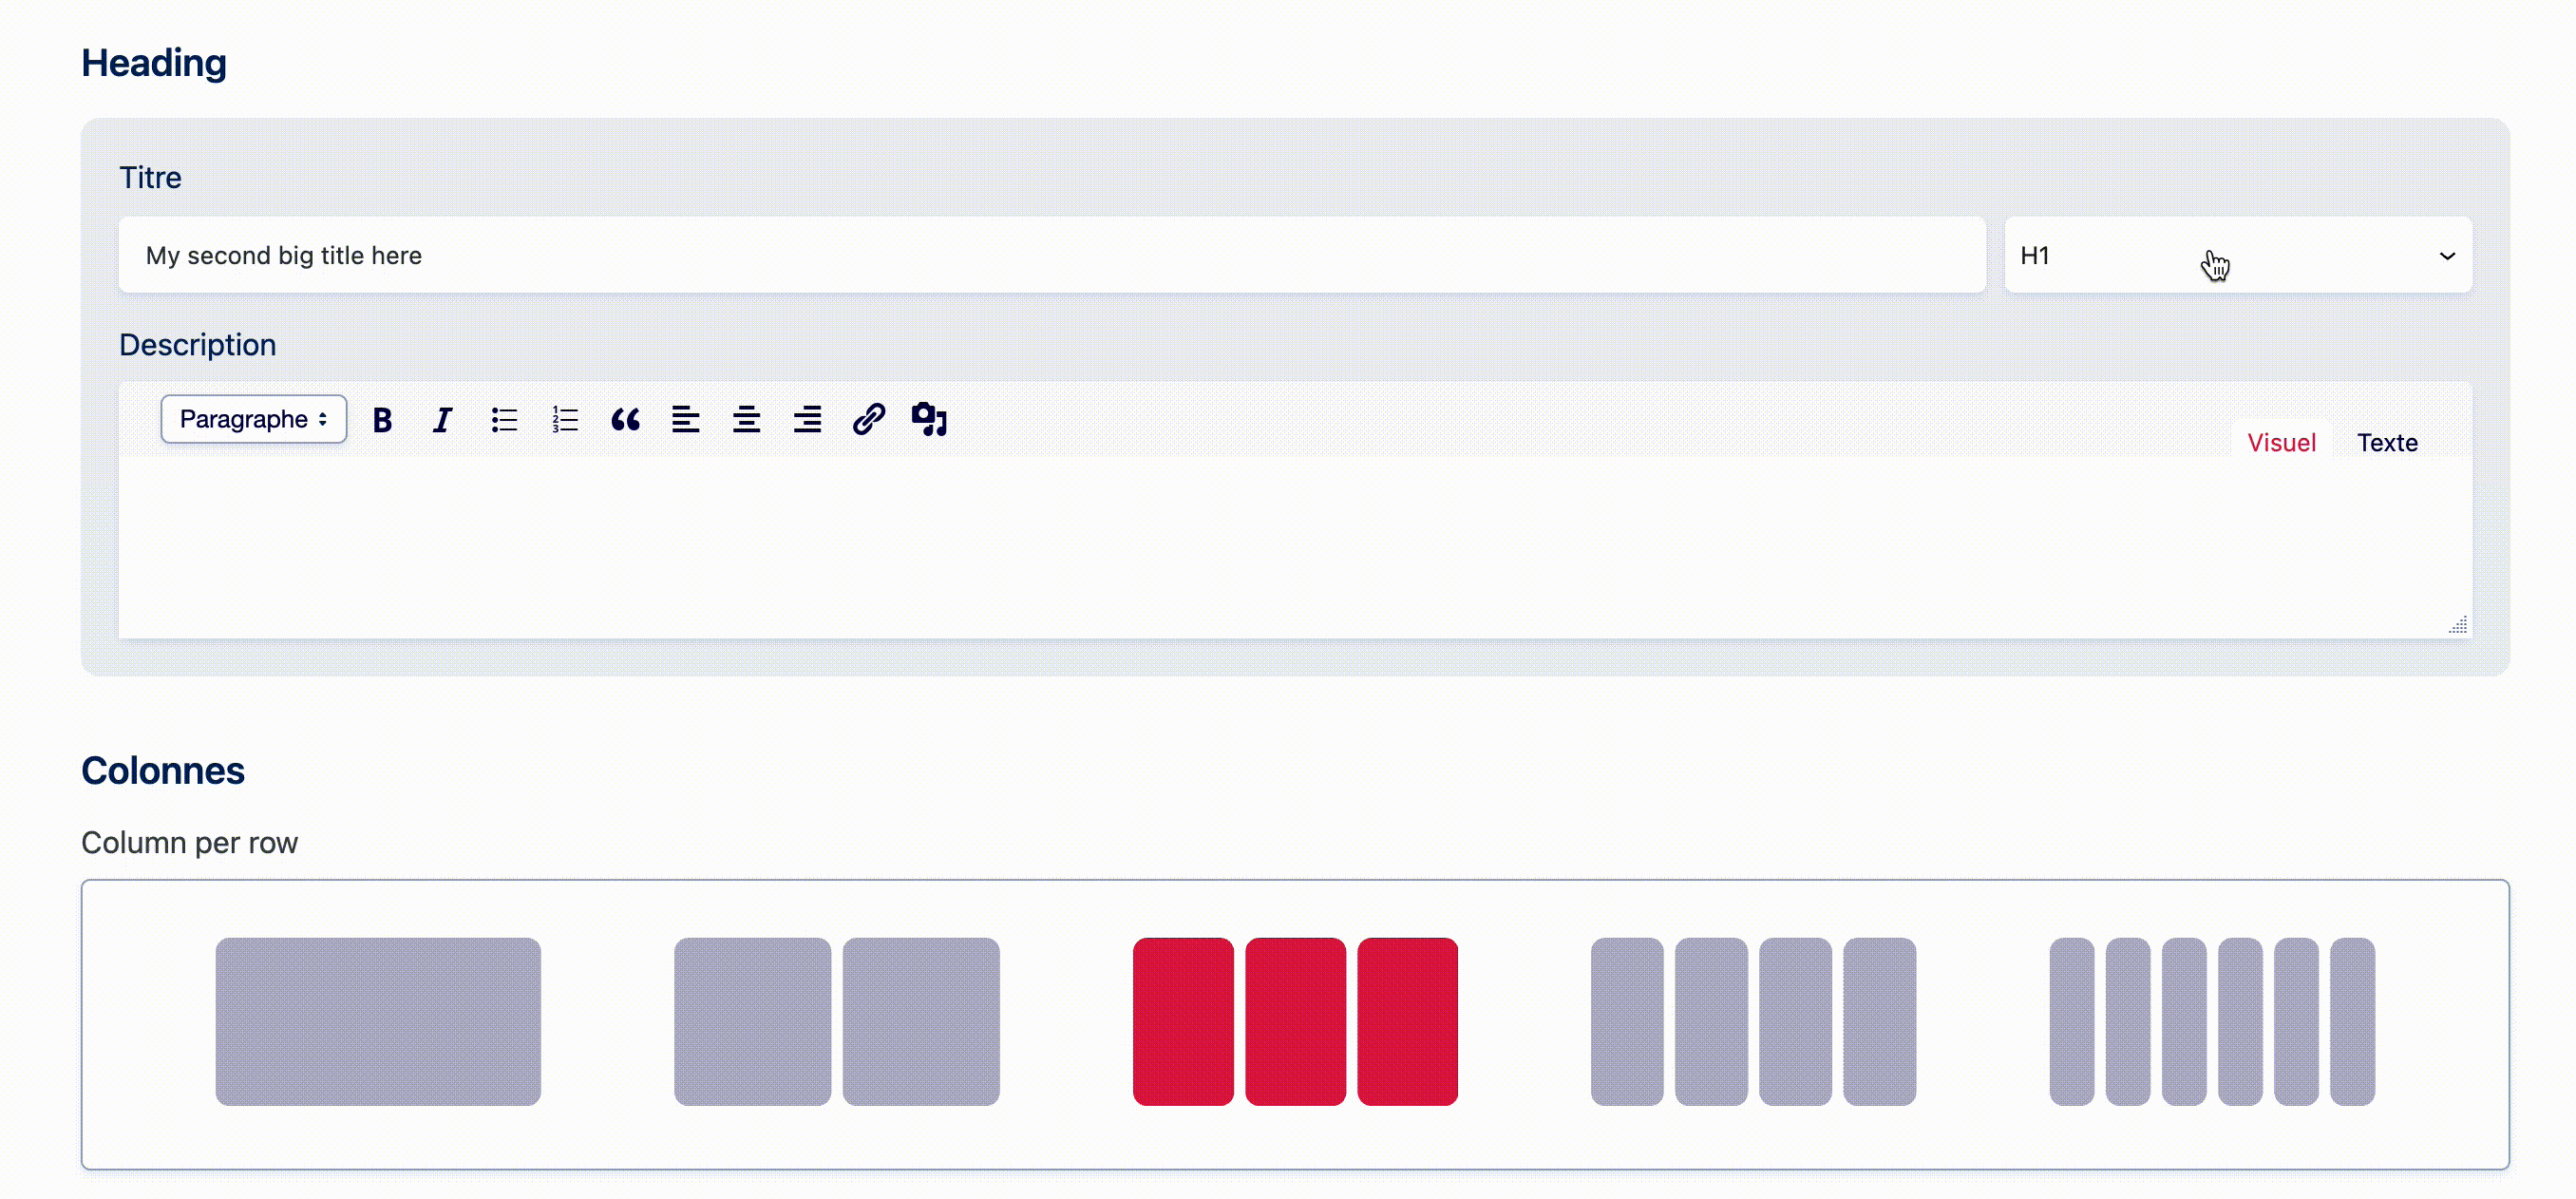2576x1199 pixels.
Task: Choose the four columns per row layout
Action: click(x=1754, y=1021)
